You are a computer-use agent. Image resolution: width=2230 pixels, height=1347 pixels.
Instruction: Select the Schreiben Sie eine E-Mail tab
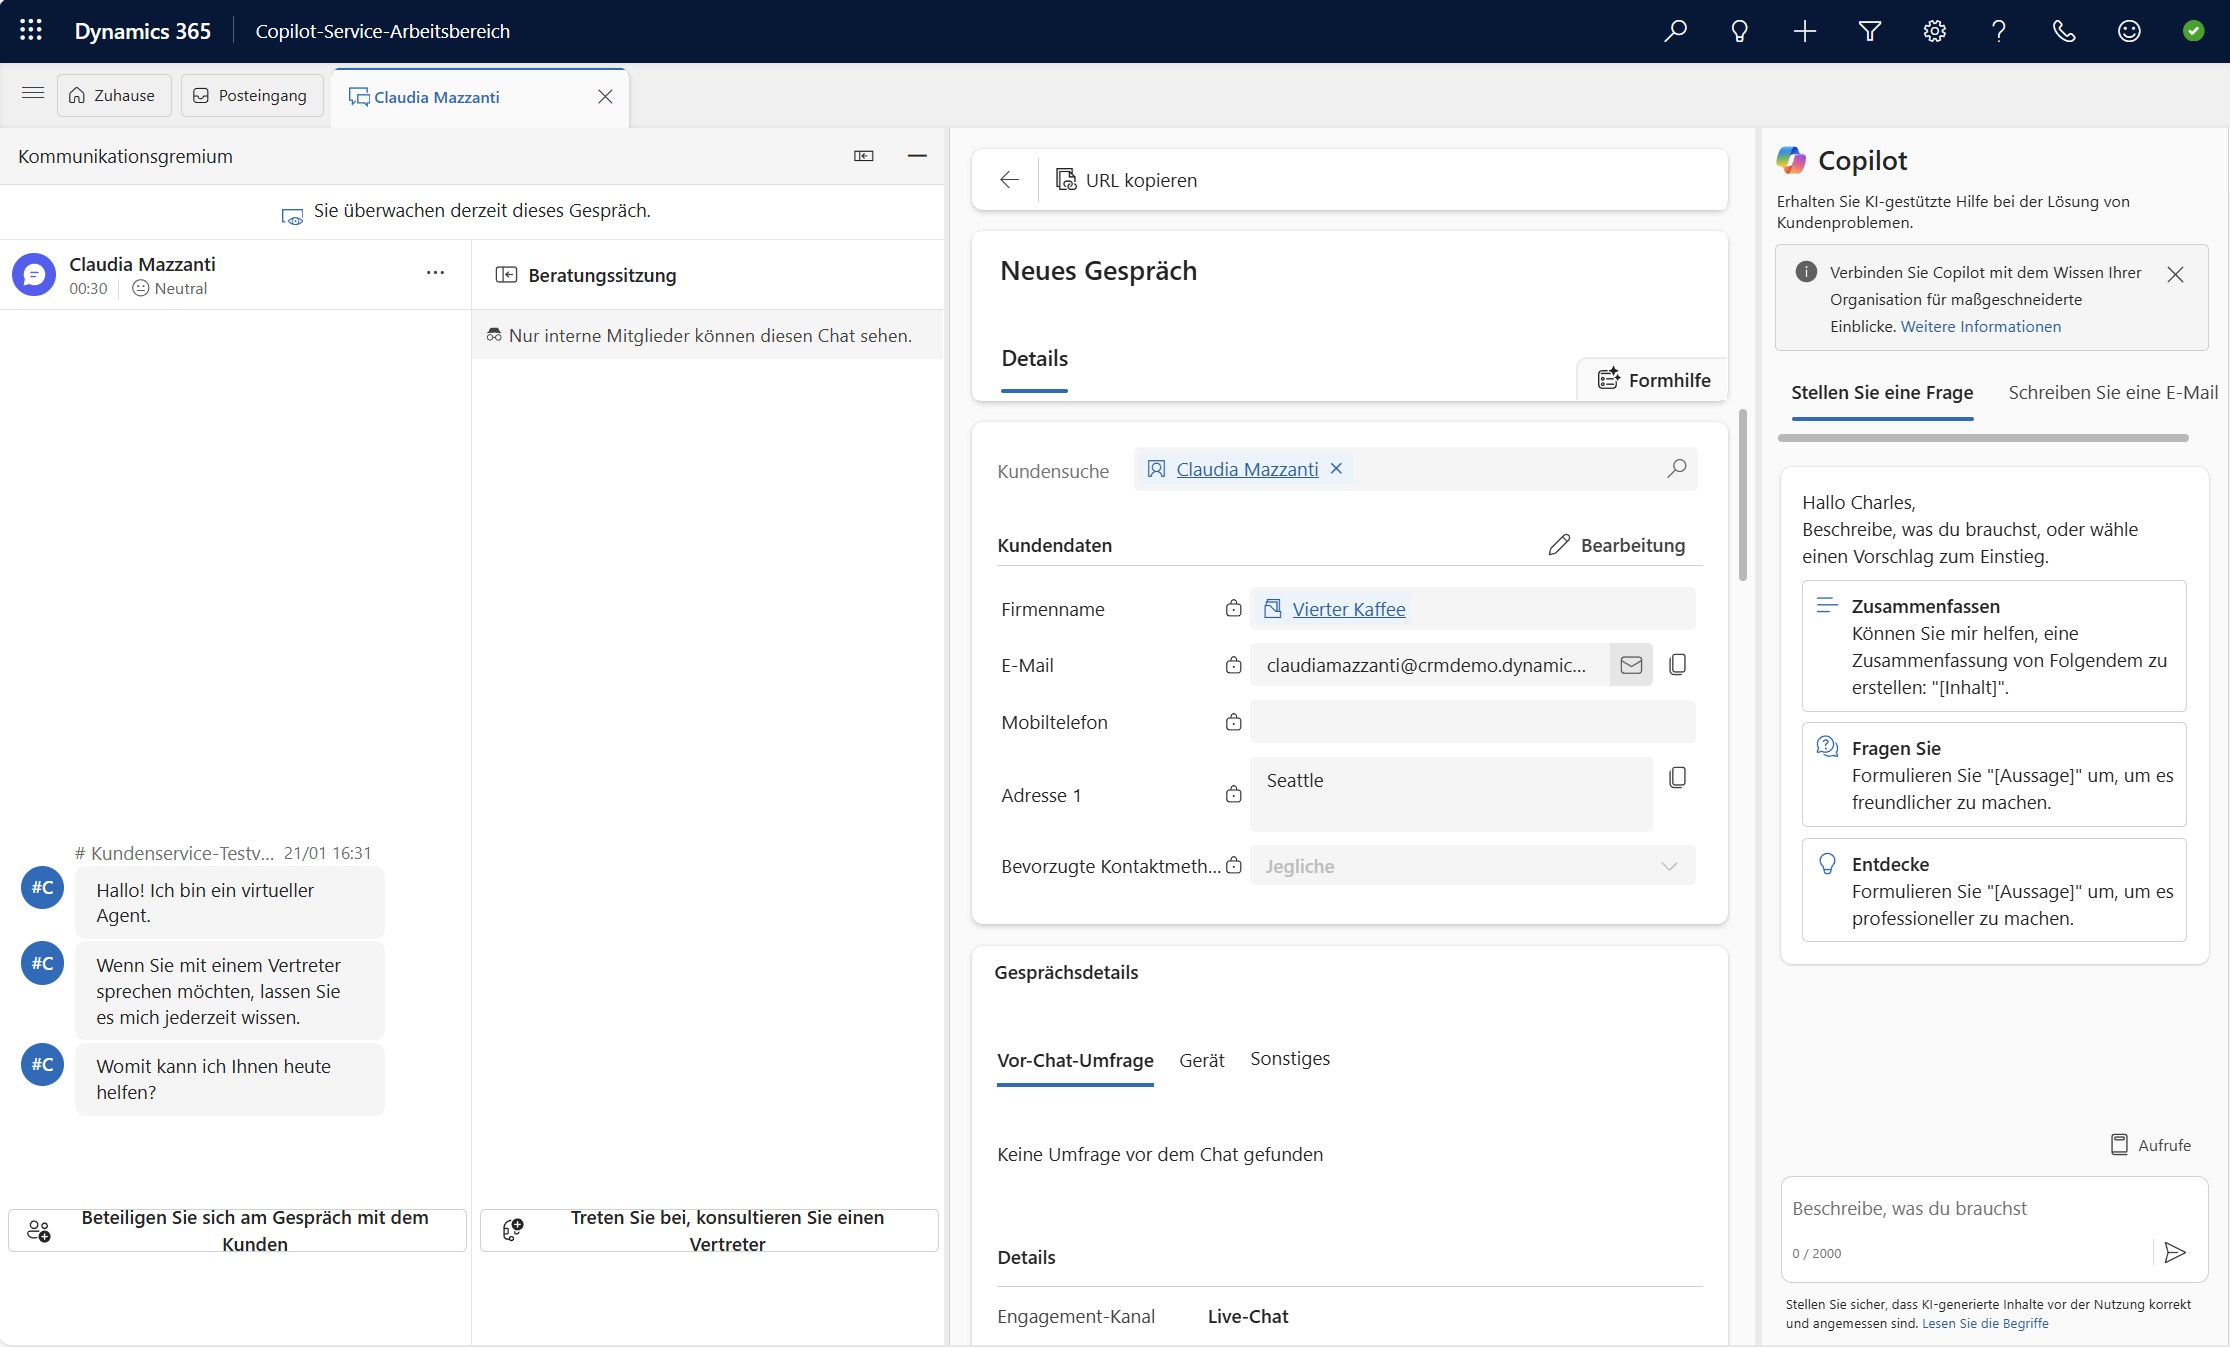[2112, 393]
